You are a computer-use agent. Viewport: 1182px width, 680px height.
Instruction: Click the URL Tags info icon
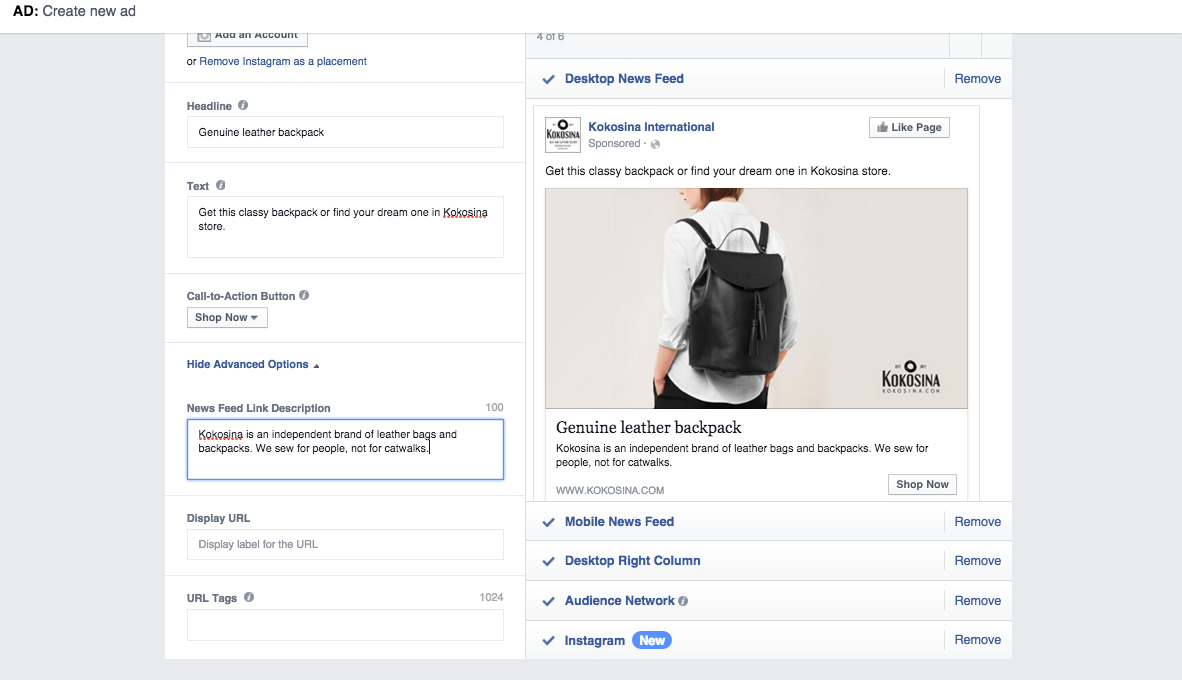point(249,597)
